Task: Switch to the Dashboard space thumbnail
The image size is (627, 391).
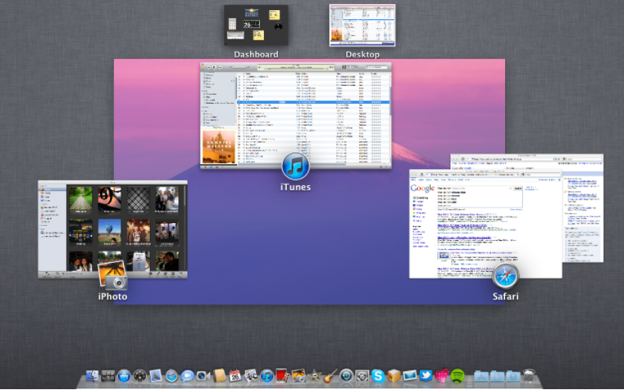Action: [x=256, y=25]
